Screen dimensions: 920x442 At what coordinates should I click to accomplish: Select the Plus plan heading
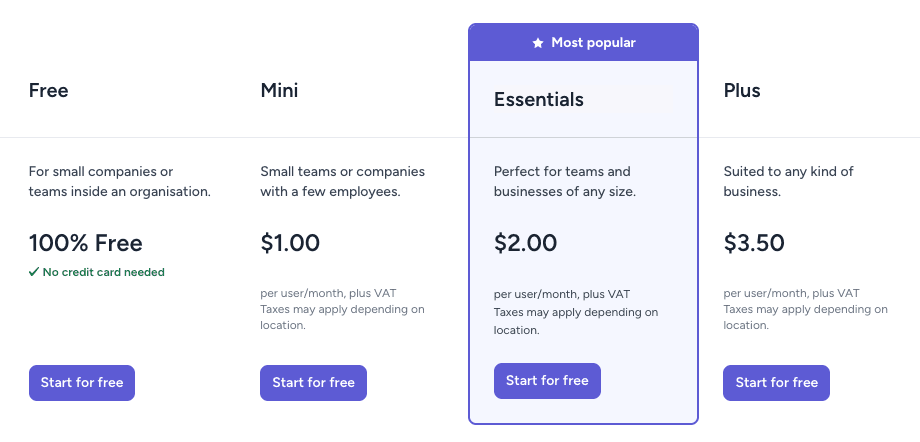point(742,91)
